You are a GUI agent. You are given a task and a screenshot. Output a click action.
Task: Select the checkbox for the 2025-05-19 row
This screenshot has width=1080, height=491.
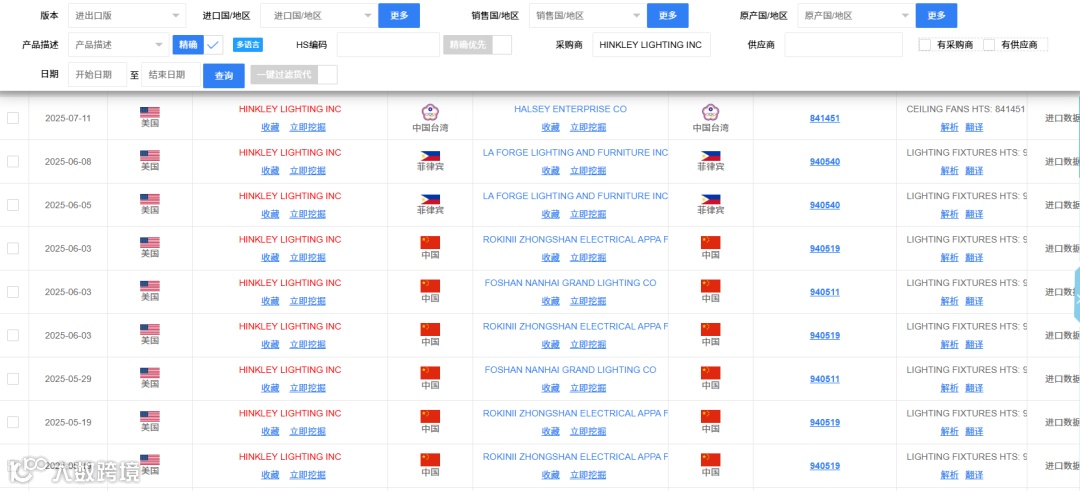coord(13,421)
